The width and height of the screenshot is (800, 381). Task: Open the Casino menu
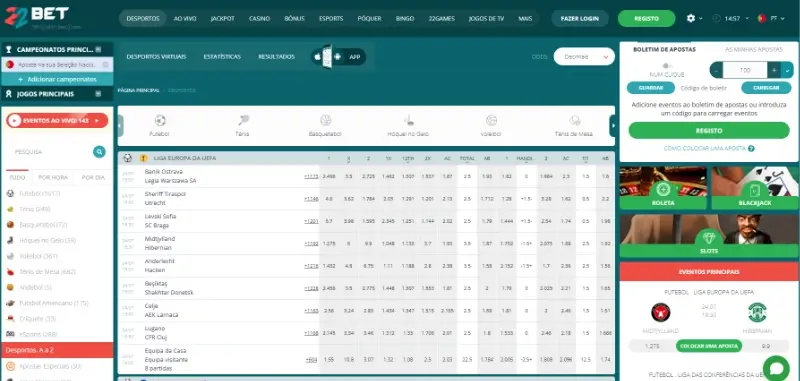coord(259,18)
